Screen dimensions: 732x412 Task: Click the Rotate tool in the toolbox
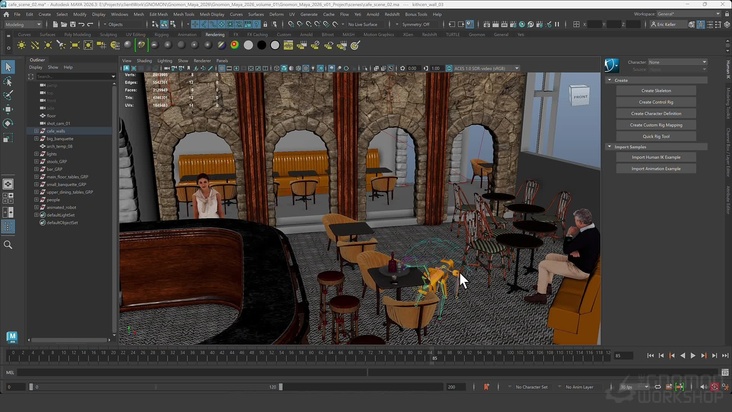coord(8,123)
